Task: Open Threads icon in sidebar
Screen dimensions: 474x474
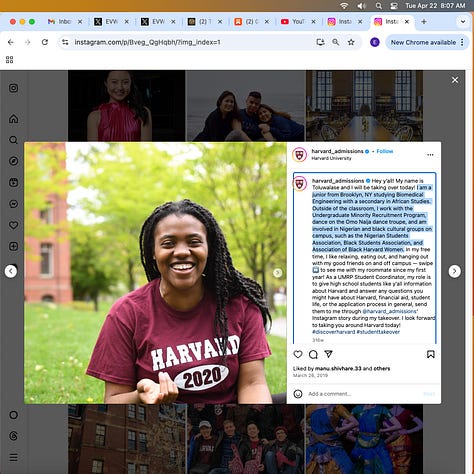Action: point(13,436)
